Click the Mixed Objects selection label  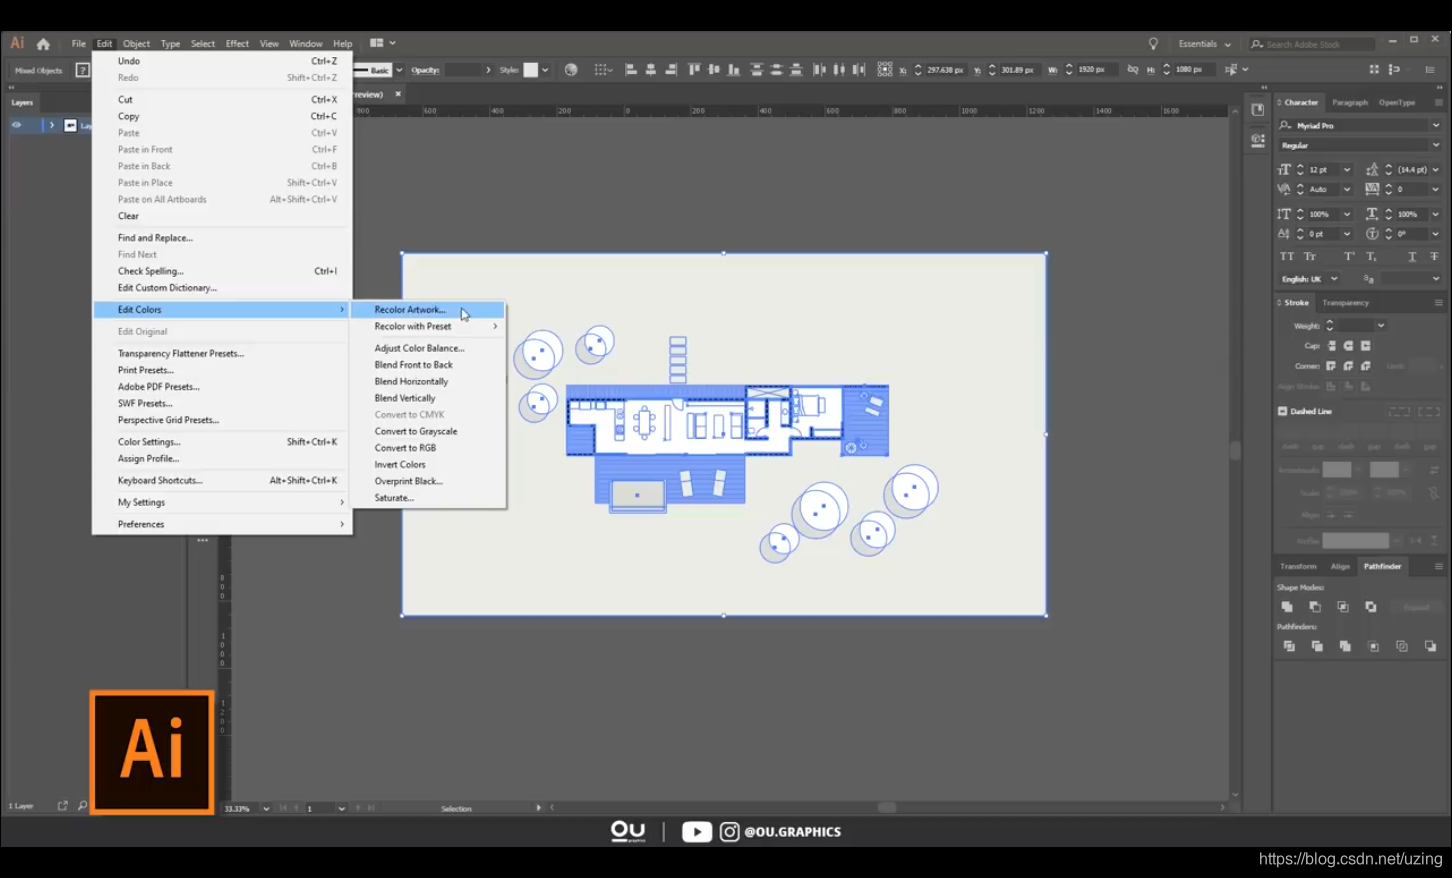point(38,70)
